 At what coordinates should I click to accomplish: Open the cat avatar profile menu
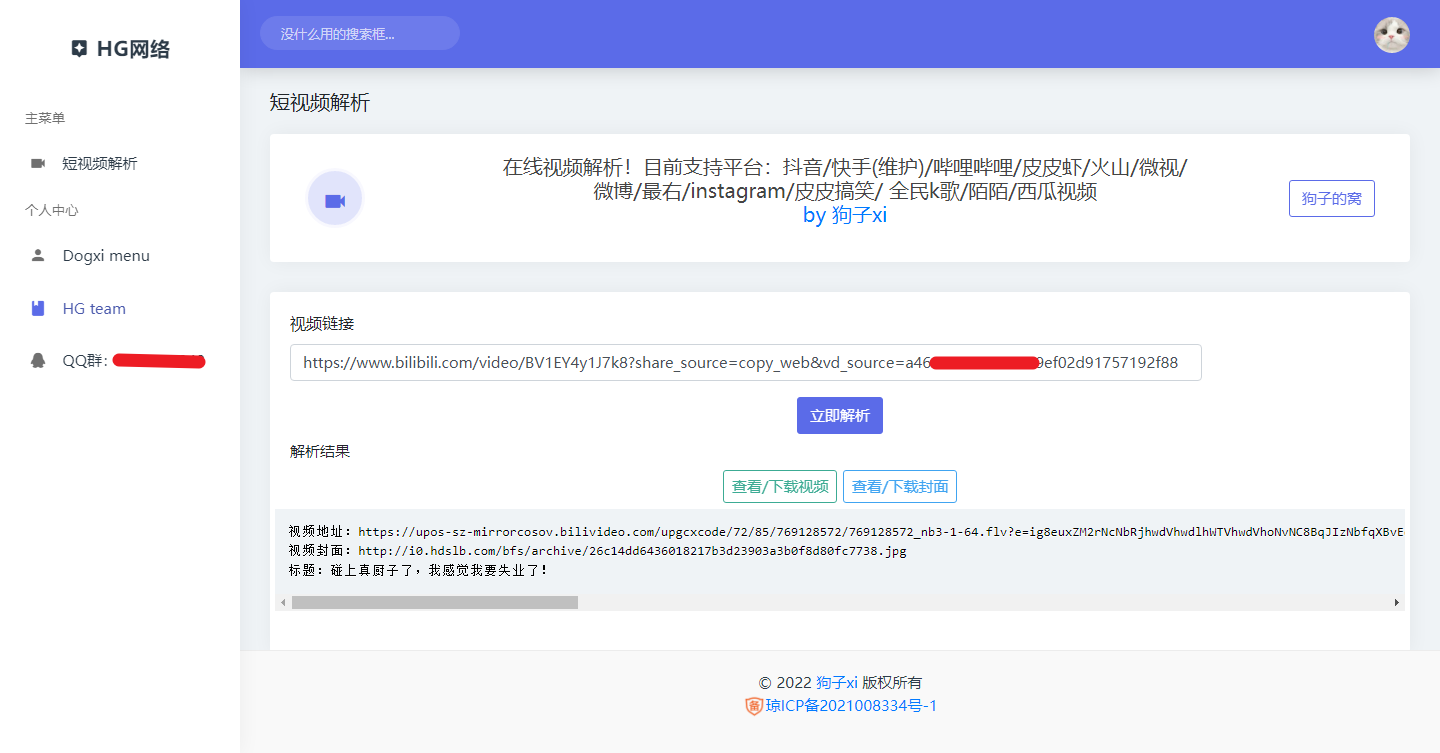tap(1392, 35)
